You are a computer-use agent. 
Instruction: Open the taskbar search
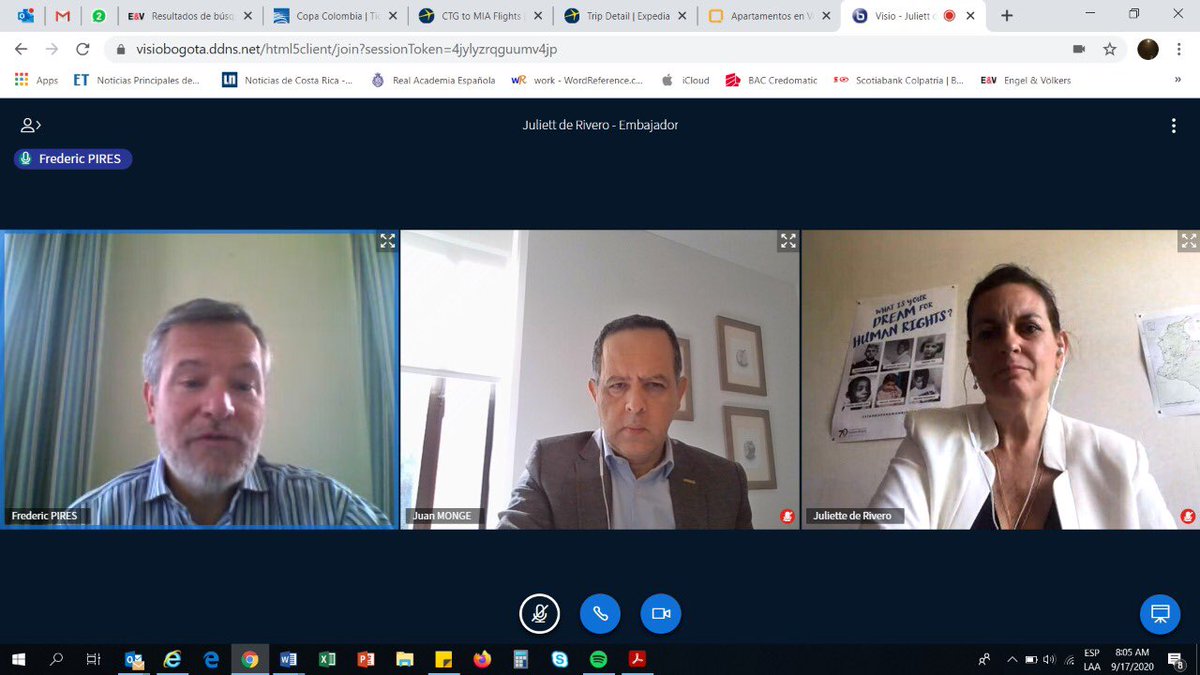click(x=56, y=659)
